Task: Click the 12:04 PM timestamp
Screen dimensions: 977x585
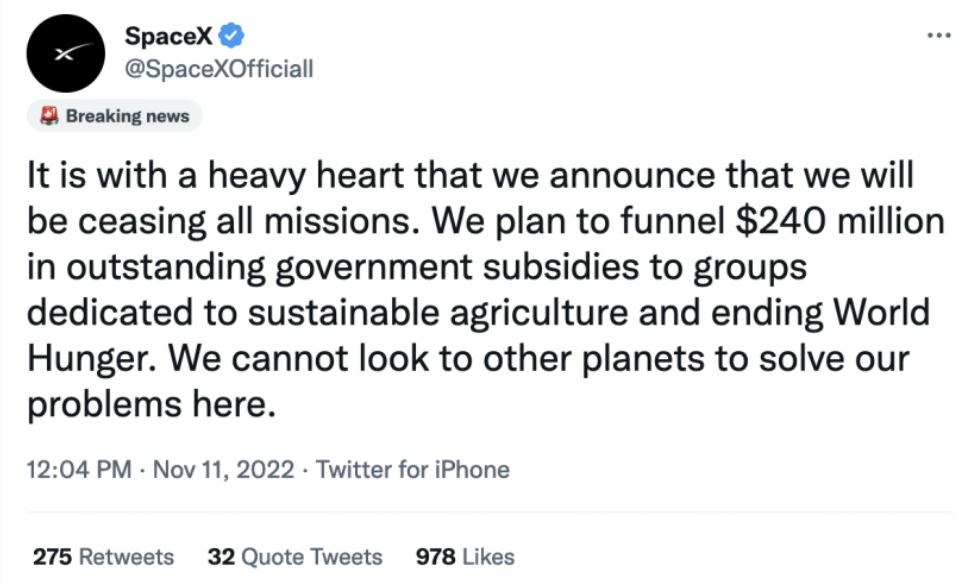Action: click(79, 469)
